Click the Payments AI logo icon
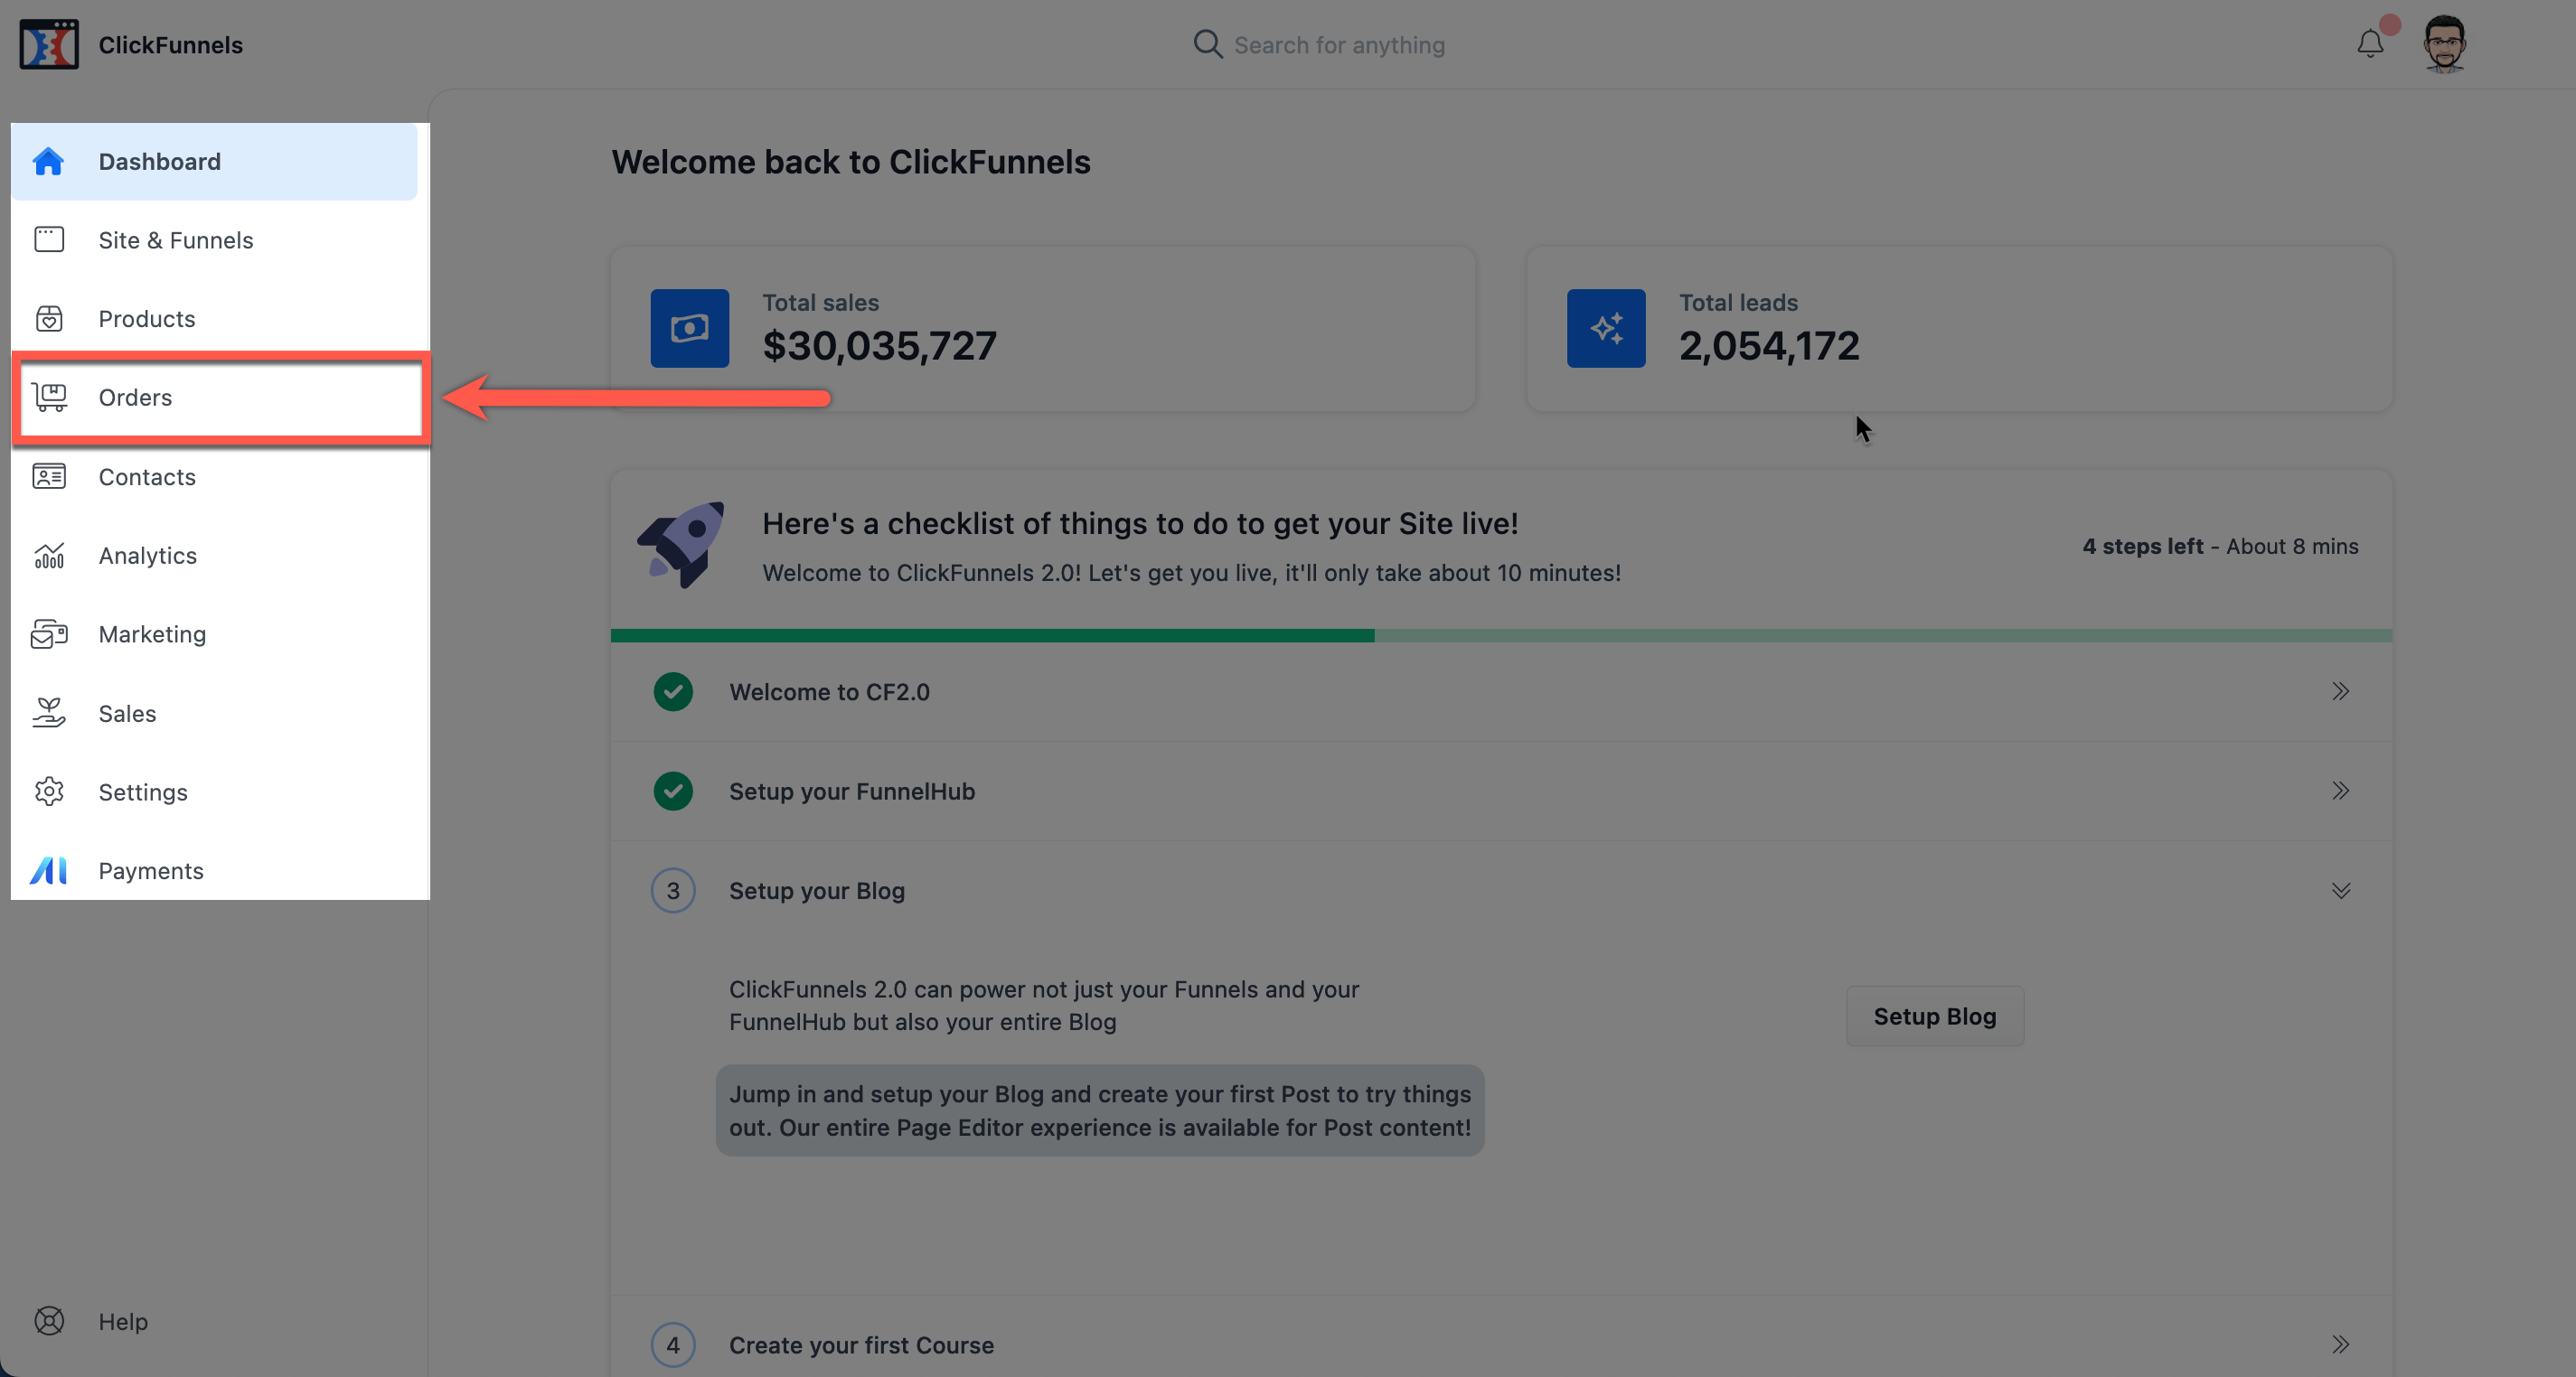 click(x=49, y=870)
